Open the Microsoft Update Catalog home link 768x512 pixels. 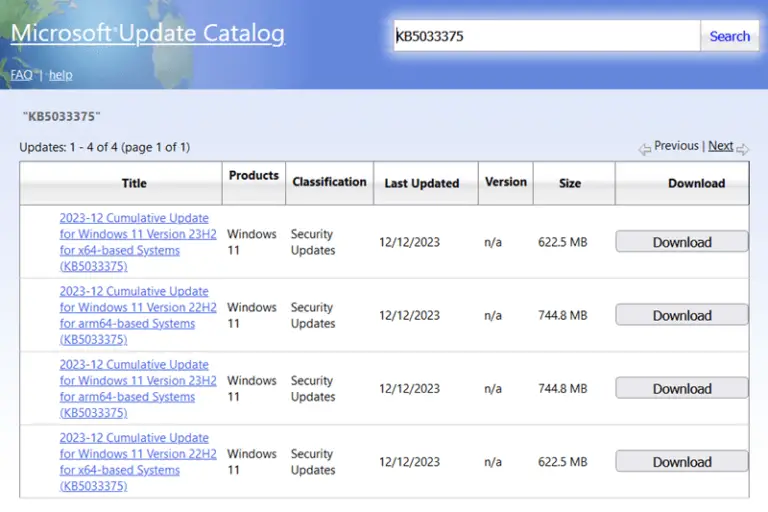147,33
